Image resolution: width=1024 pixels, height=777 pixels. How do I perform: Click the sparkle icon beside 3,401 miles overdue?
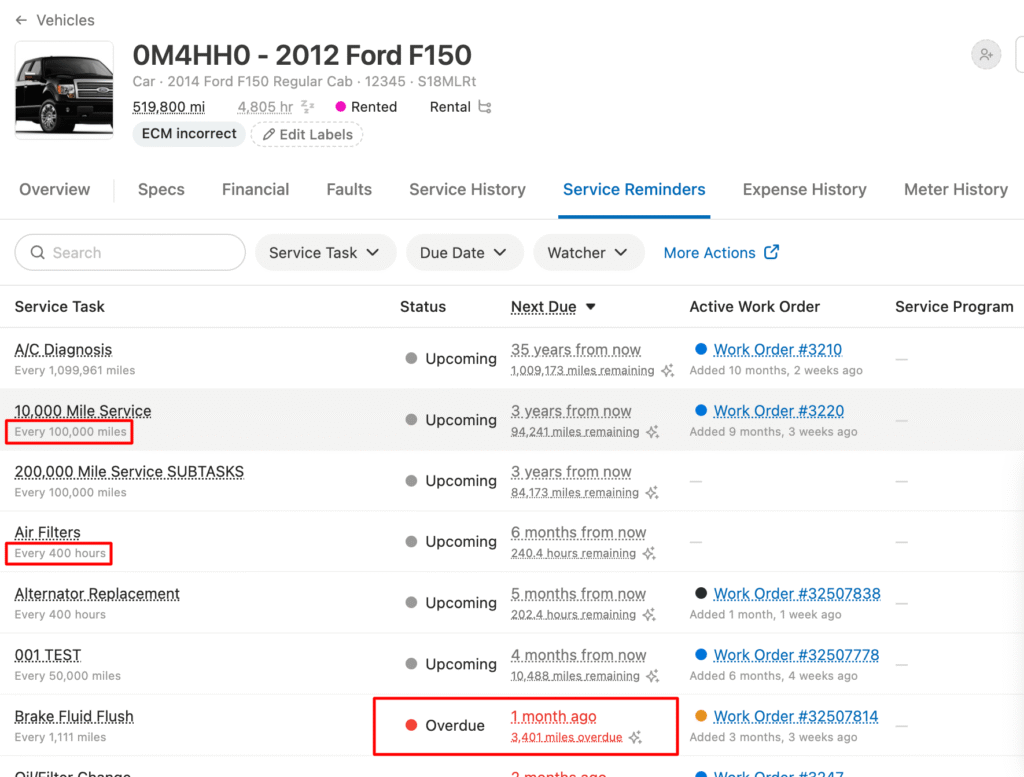(x=635, y=737)
